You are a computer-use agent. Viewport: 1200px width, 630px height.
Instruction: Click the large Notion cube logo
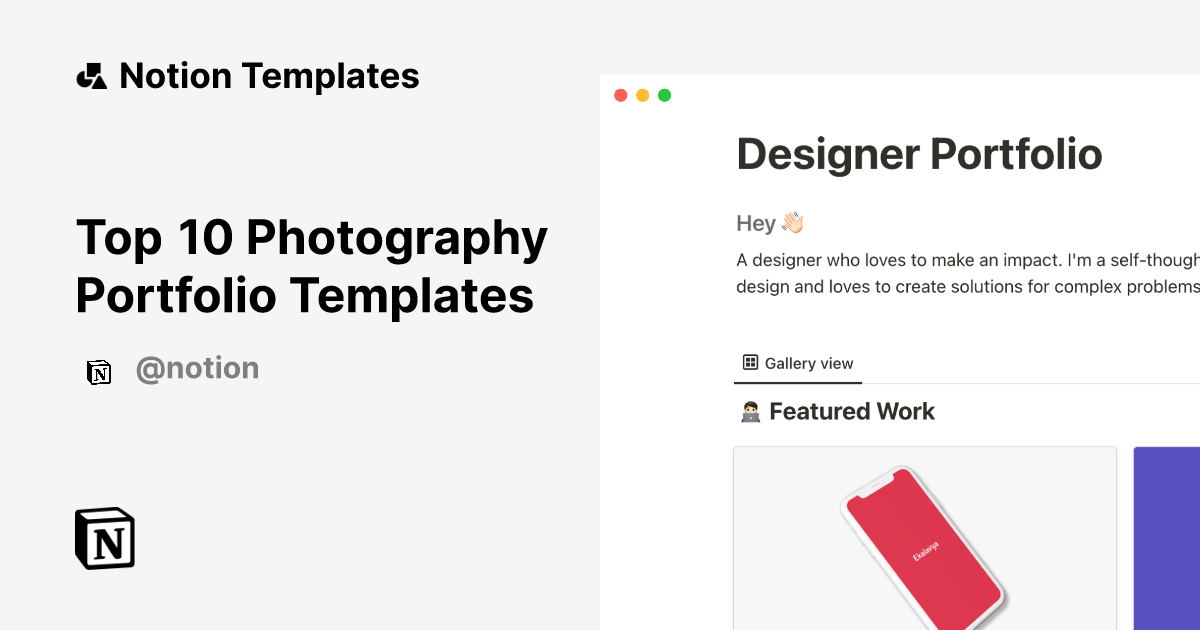[105, 538]
